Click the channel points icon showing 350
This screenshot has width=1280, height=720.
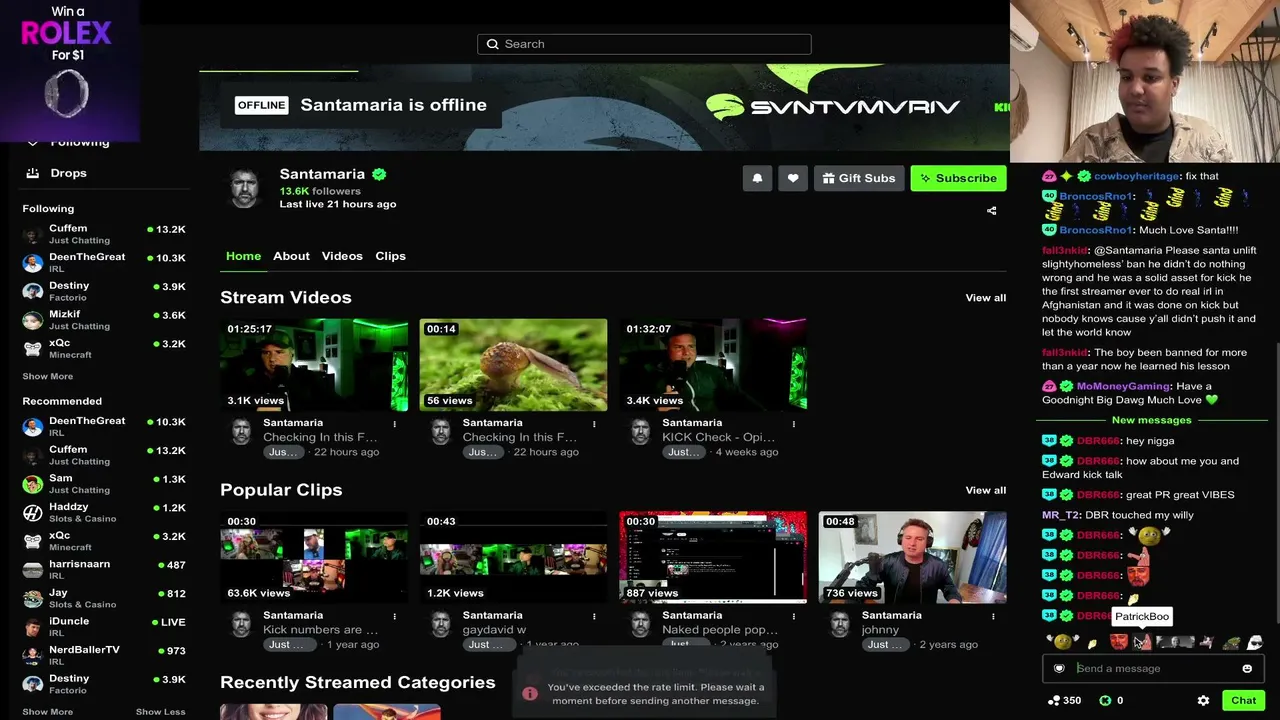[1053, 701]
